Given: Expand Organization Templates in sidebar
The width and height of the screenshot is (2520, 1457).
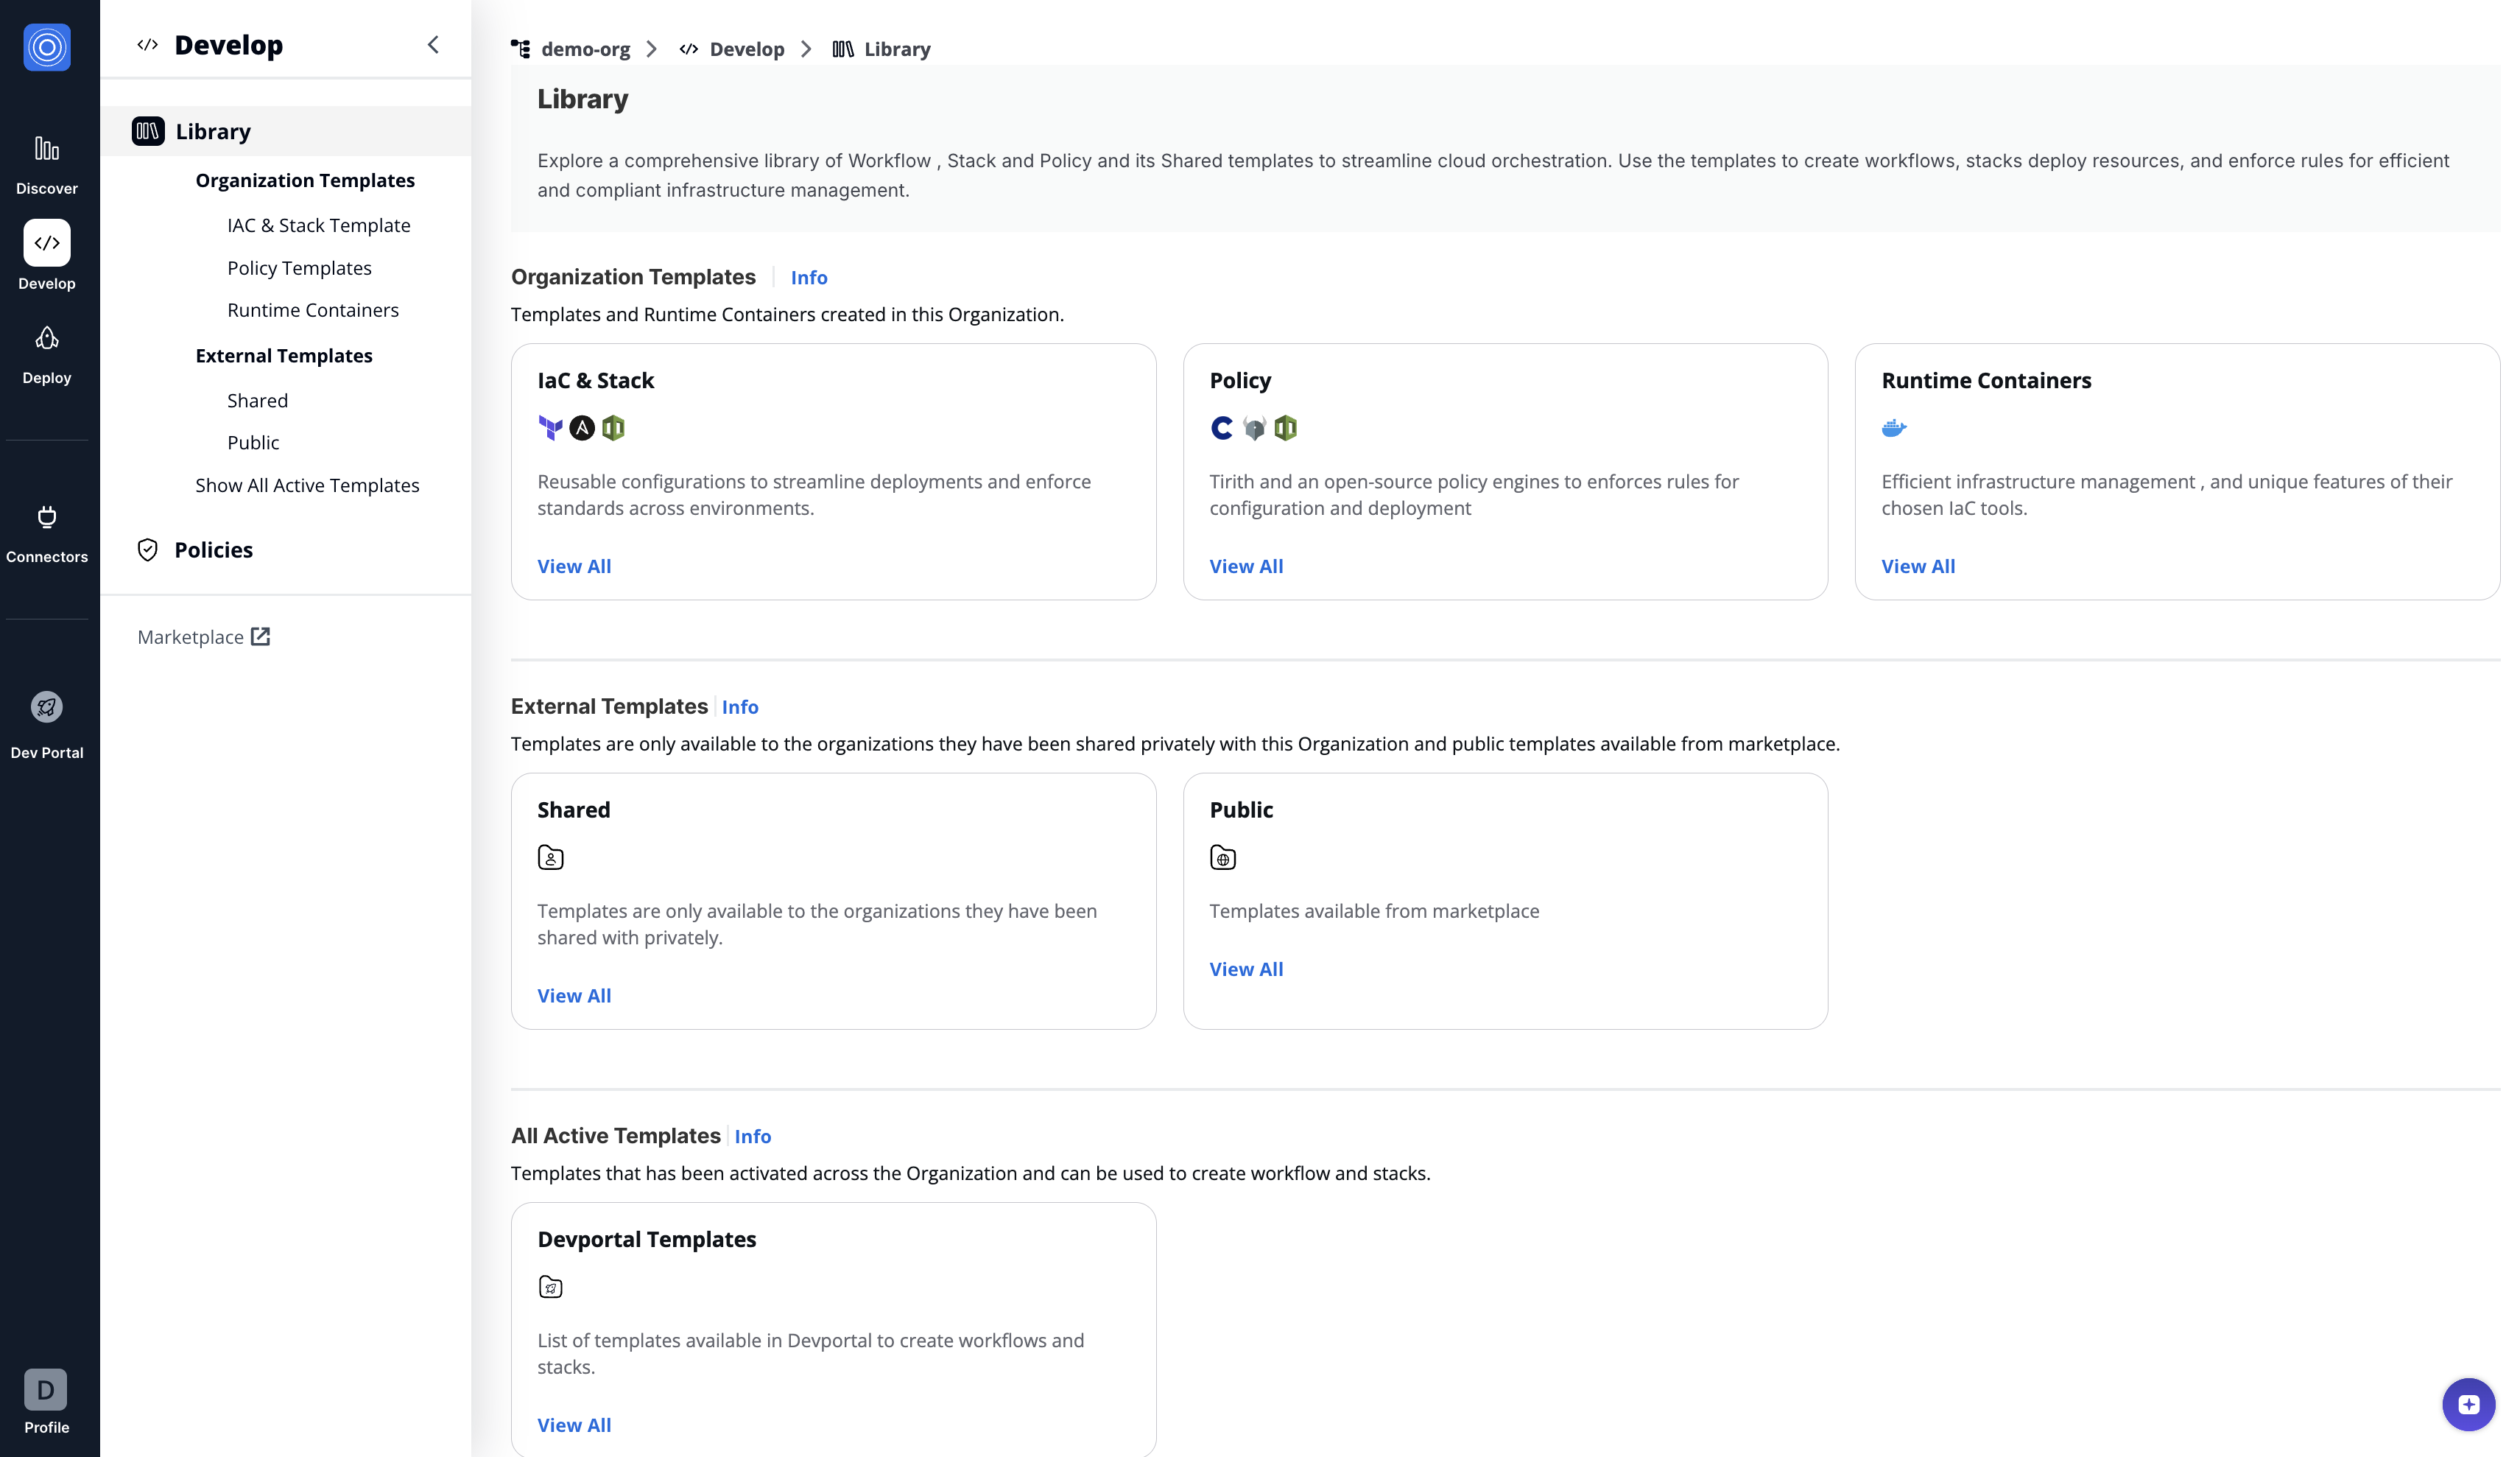Looking at the screenshot, I should pos(305,180).
